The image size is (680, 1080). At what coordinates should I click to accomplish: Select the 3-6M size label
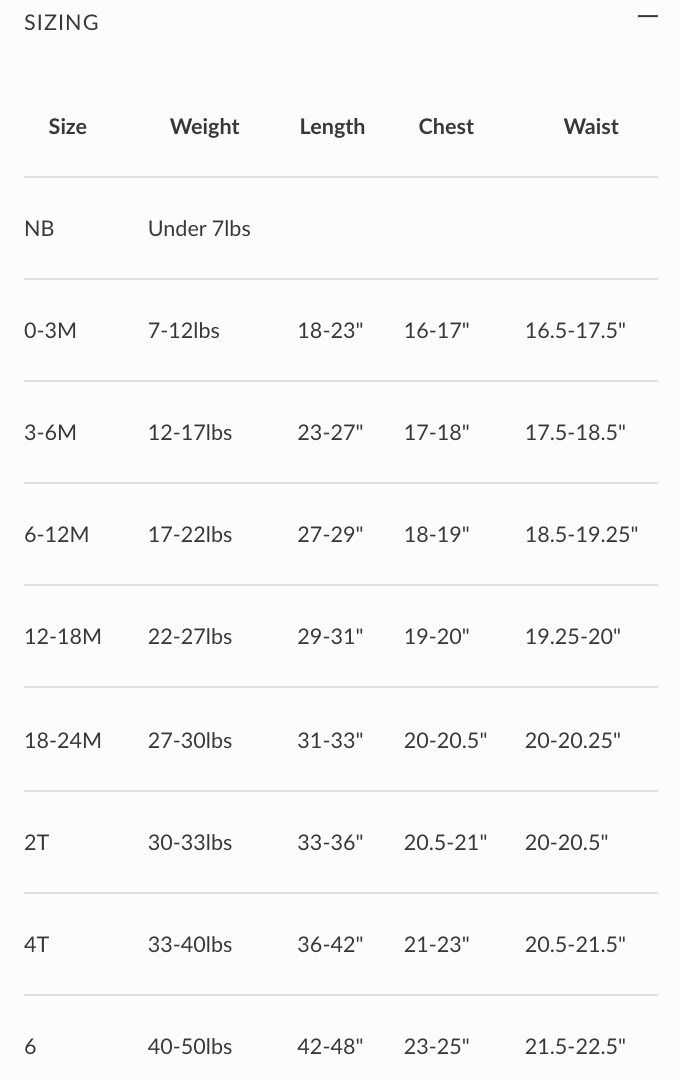point(50,433)
